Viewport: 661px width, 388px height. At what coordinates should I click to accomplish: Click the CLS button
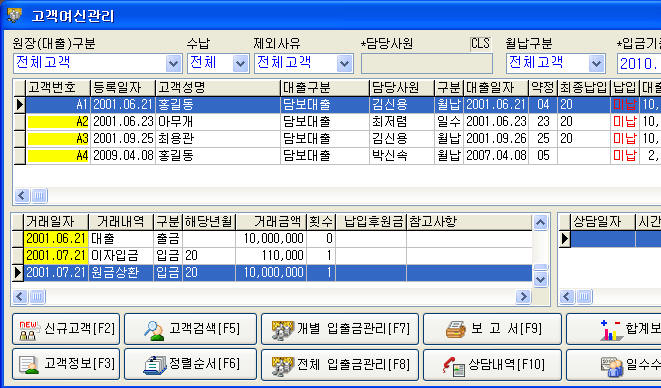481,43
